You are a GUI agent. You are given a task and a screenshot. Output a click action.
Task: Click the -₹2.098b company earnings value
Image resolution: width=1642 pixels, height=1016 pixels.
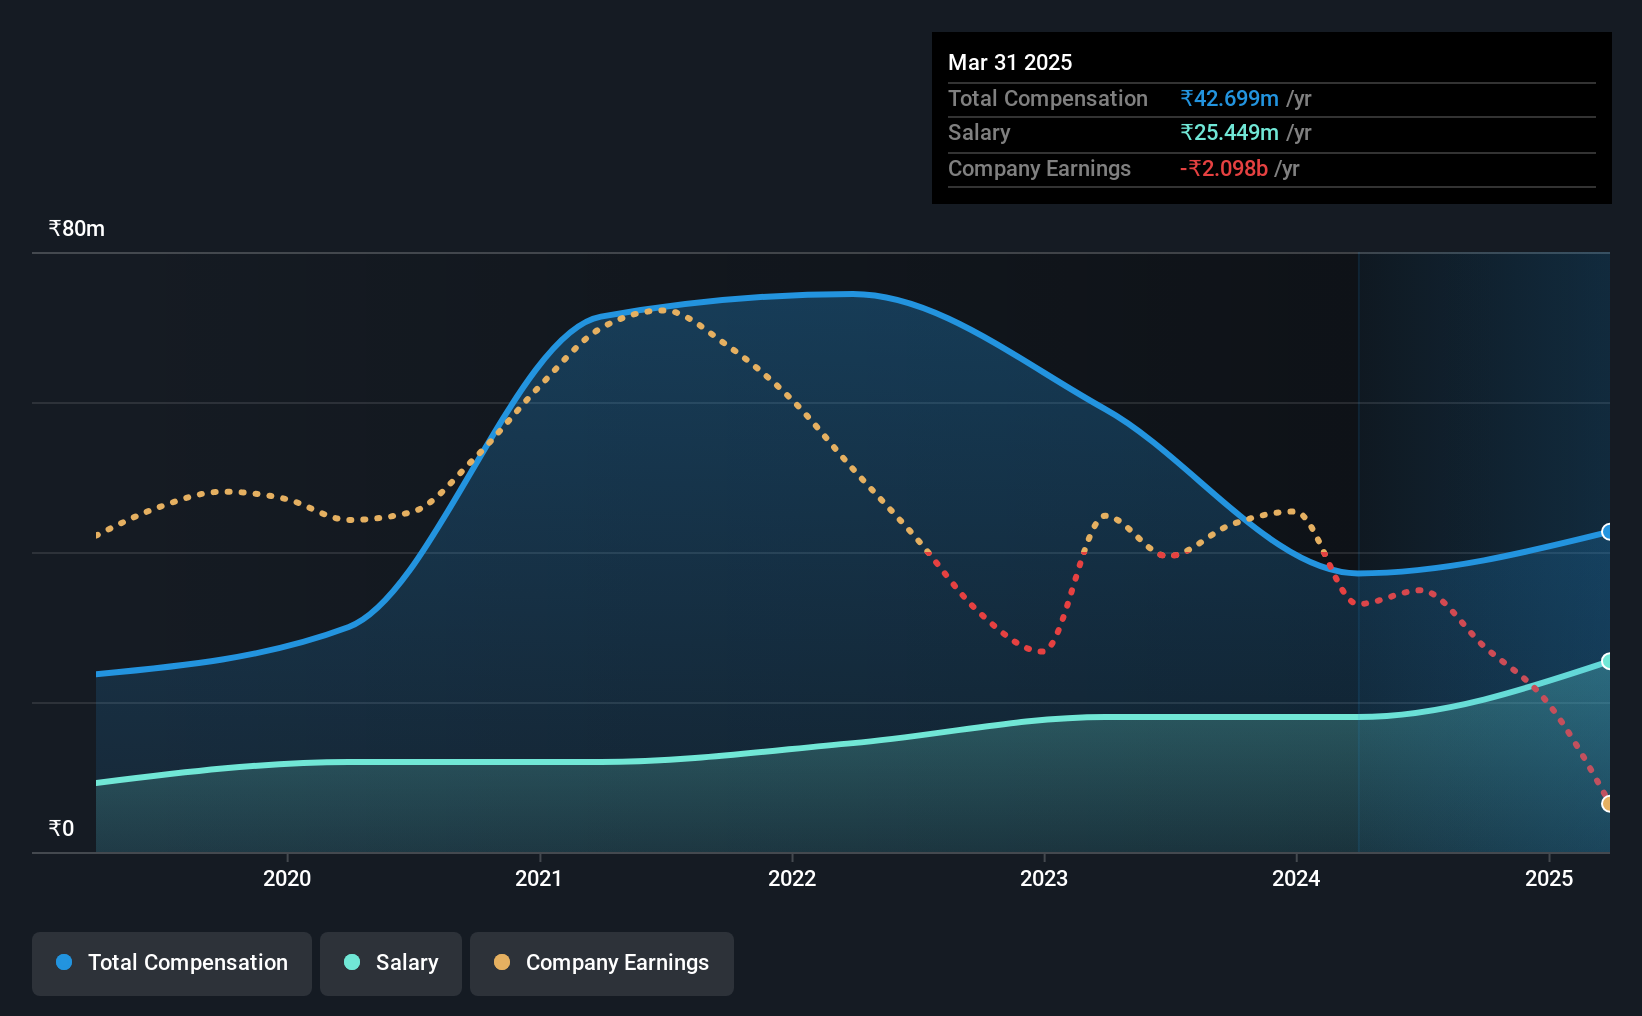(1224, 168)
